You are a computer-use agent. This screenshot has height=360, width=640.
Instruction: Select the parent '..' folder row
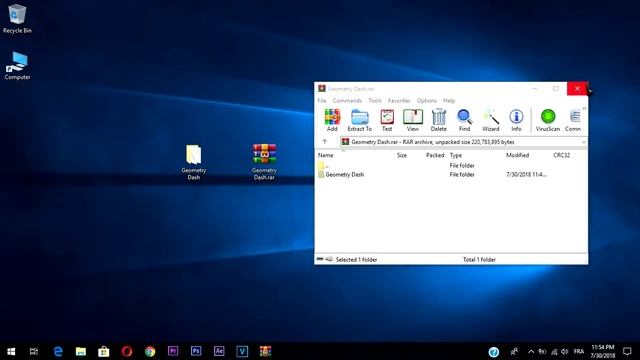point(451,166)
